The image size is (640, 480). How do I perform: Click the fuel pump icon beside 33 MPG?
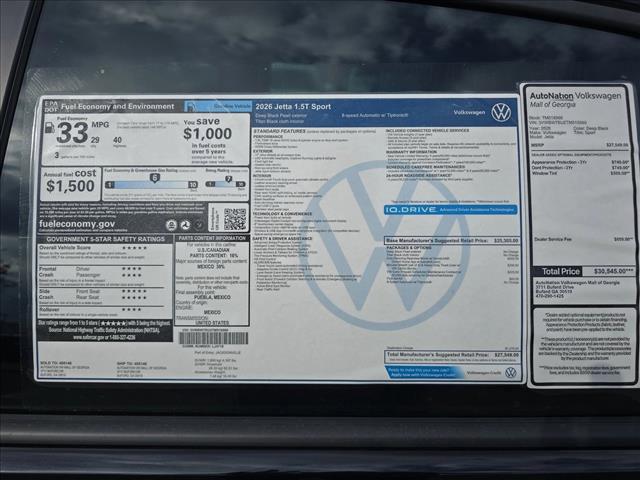pyautogui.click(x=50, y=128)
